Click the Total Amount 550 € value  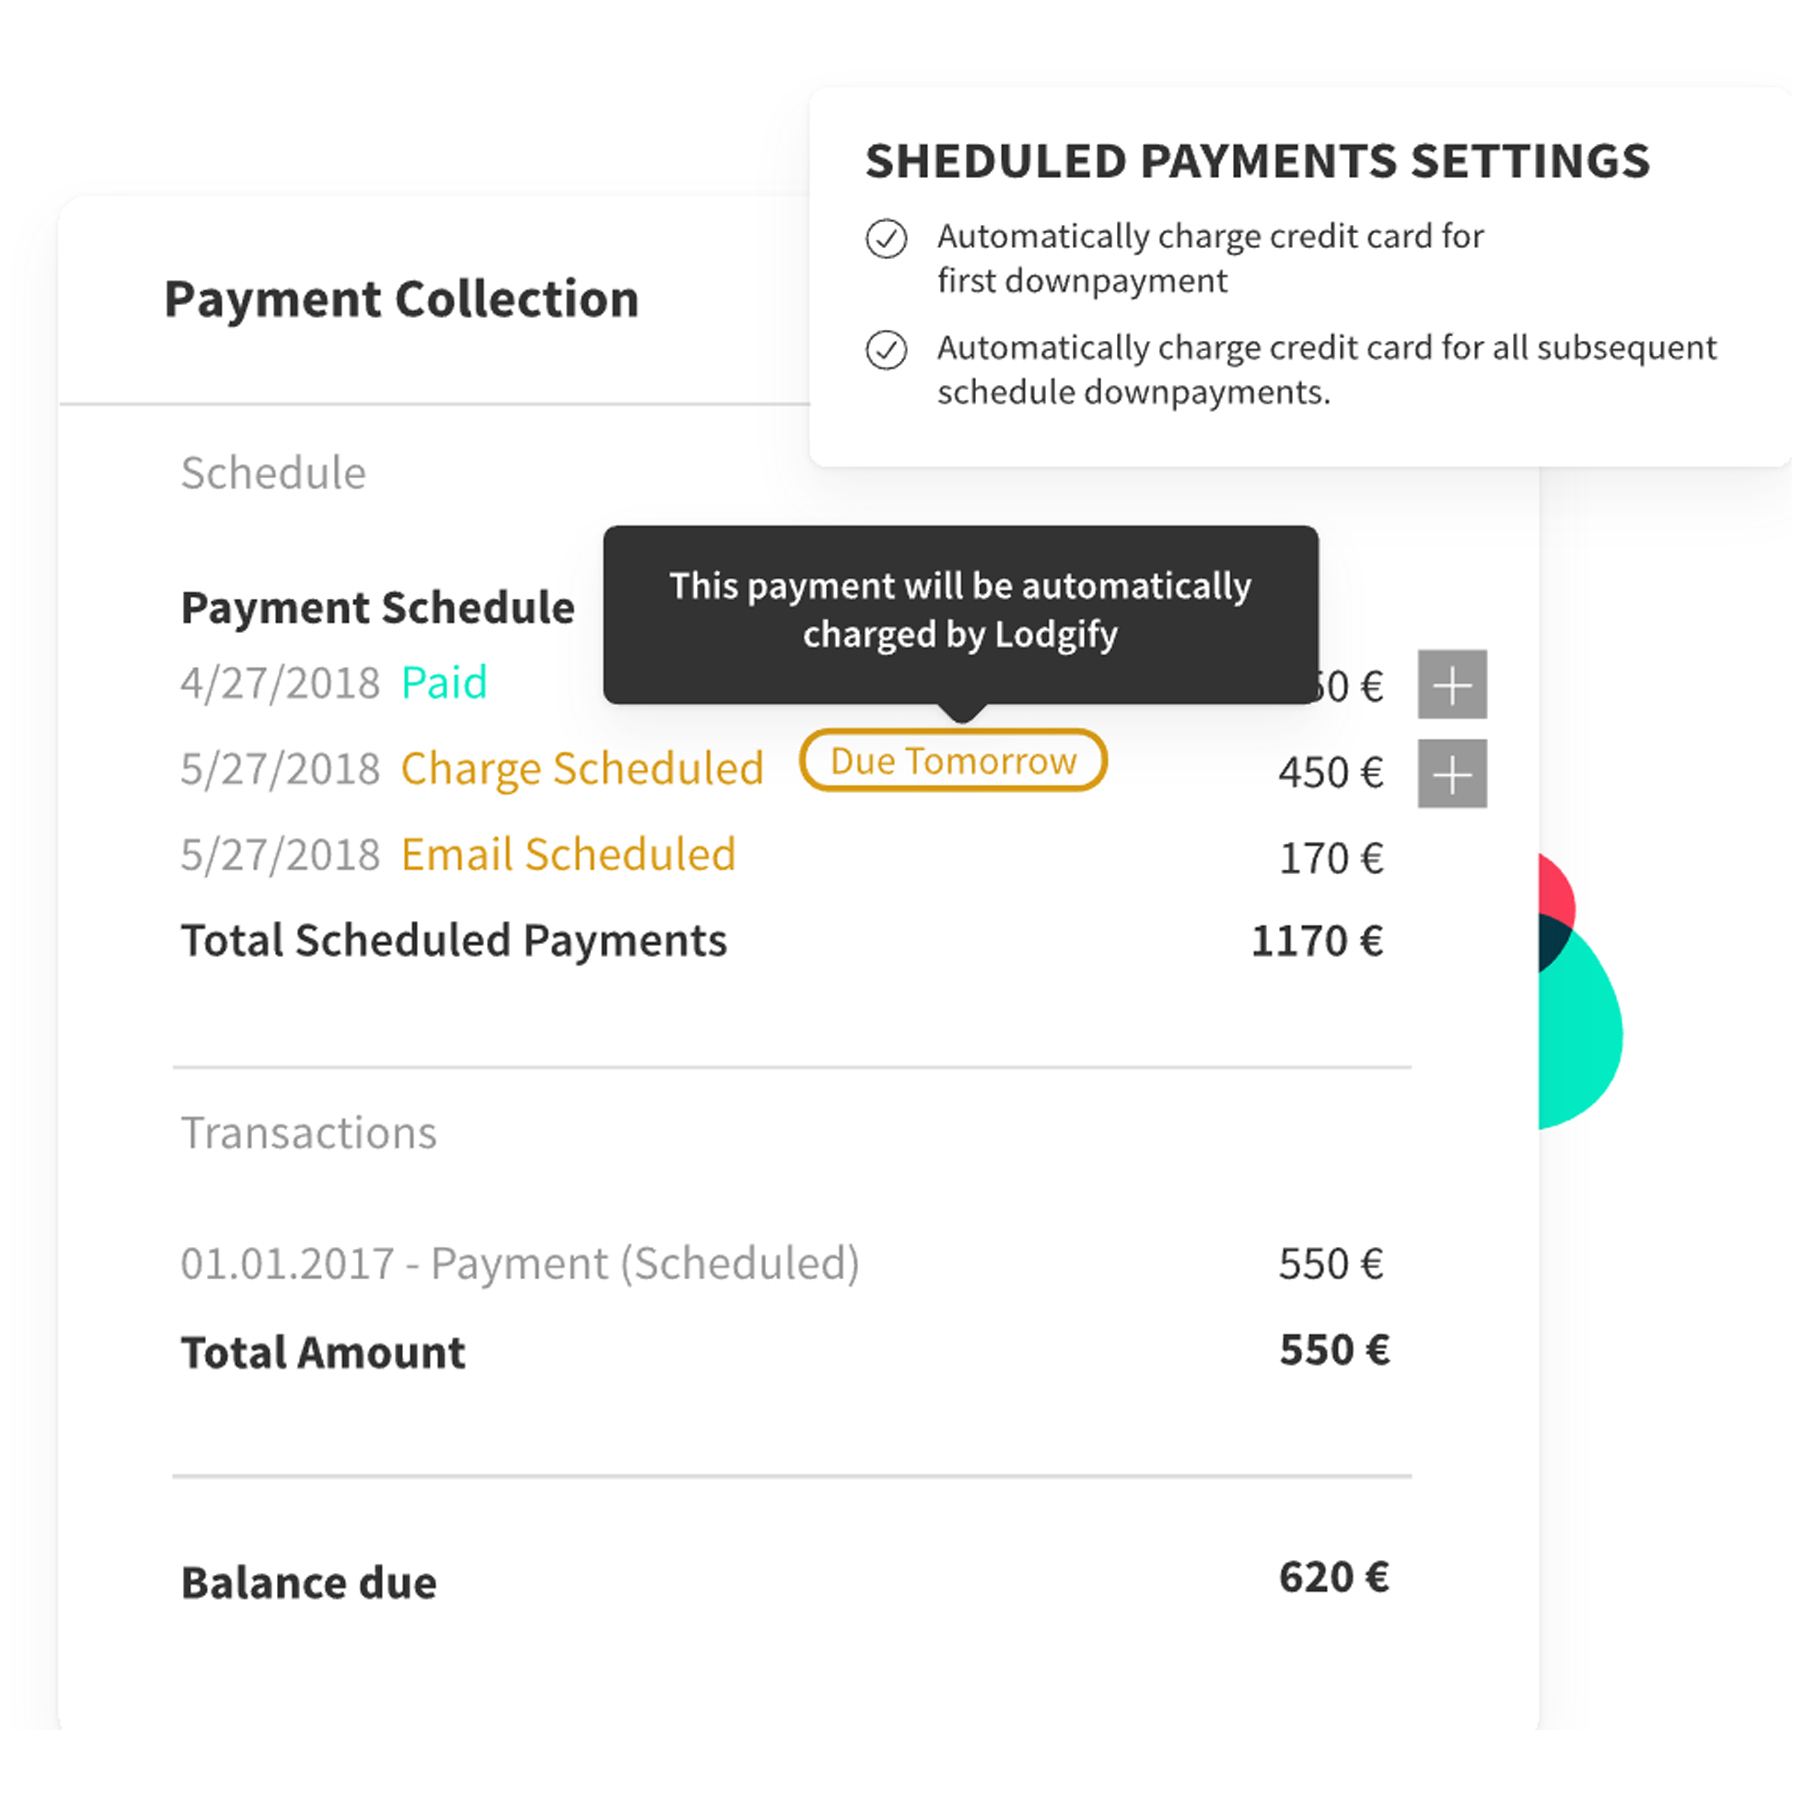tap(1334, 1350)
